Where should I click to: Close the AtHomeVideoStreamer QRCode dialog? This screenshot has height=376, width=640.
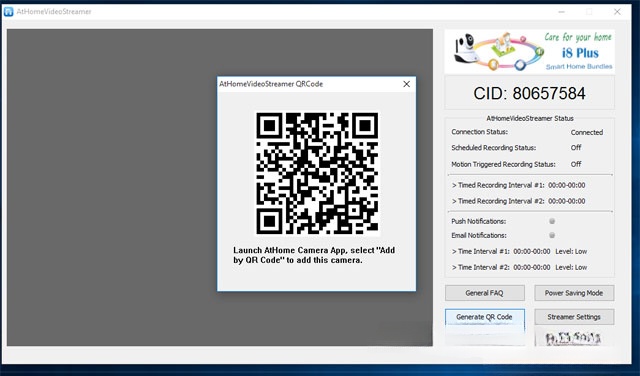coord(407,84)
